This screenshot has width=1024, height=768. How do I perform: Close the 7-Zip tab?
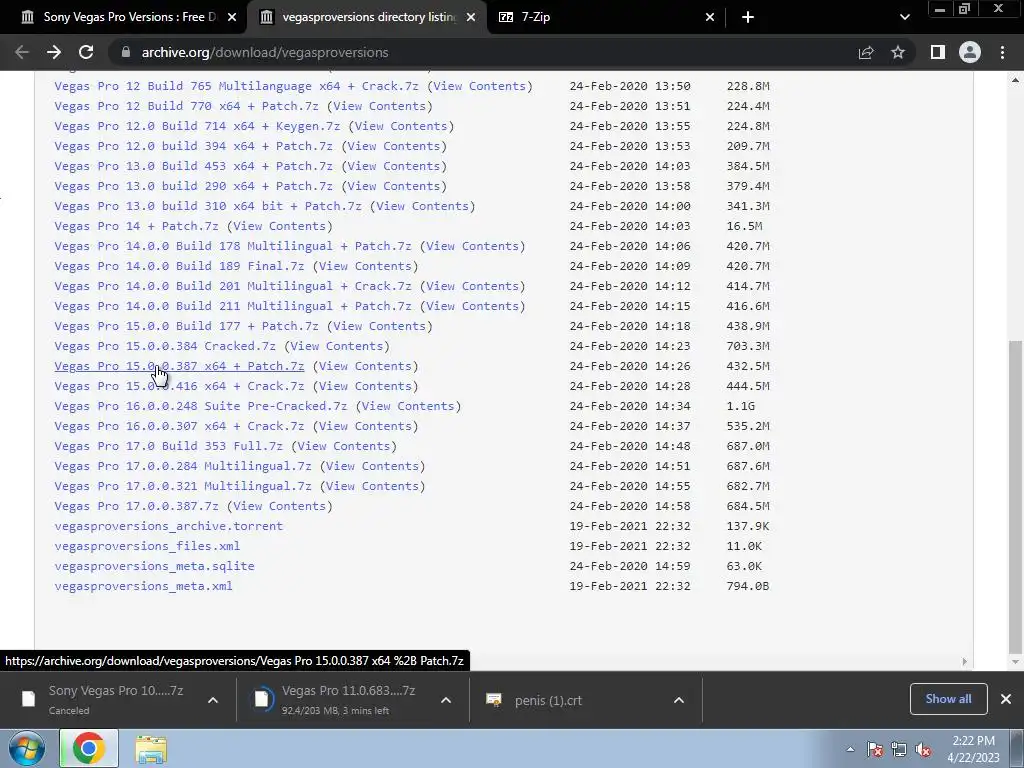coord(710,17)
